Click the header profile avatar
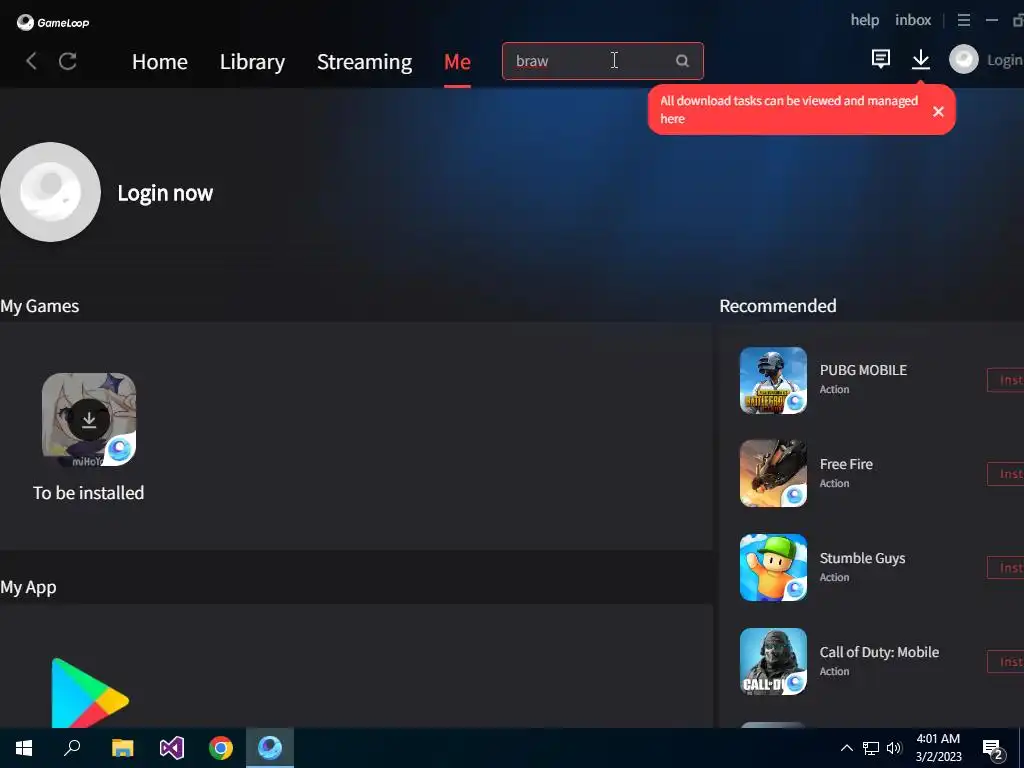Image resolution: width=1024 pixels, height=768 pixels. point(963,59)
